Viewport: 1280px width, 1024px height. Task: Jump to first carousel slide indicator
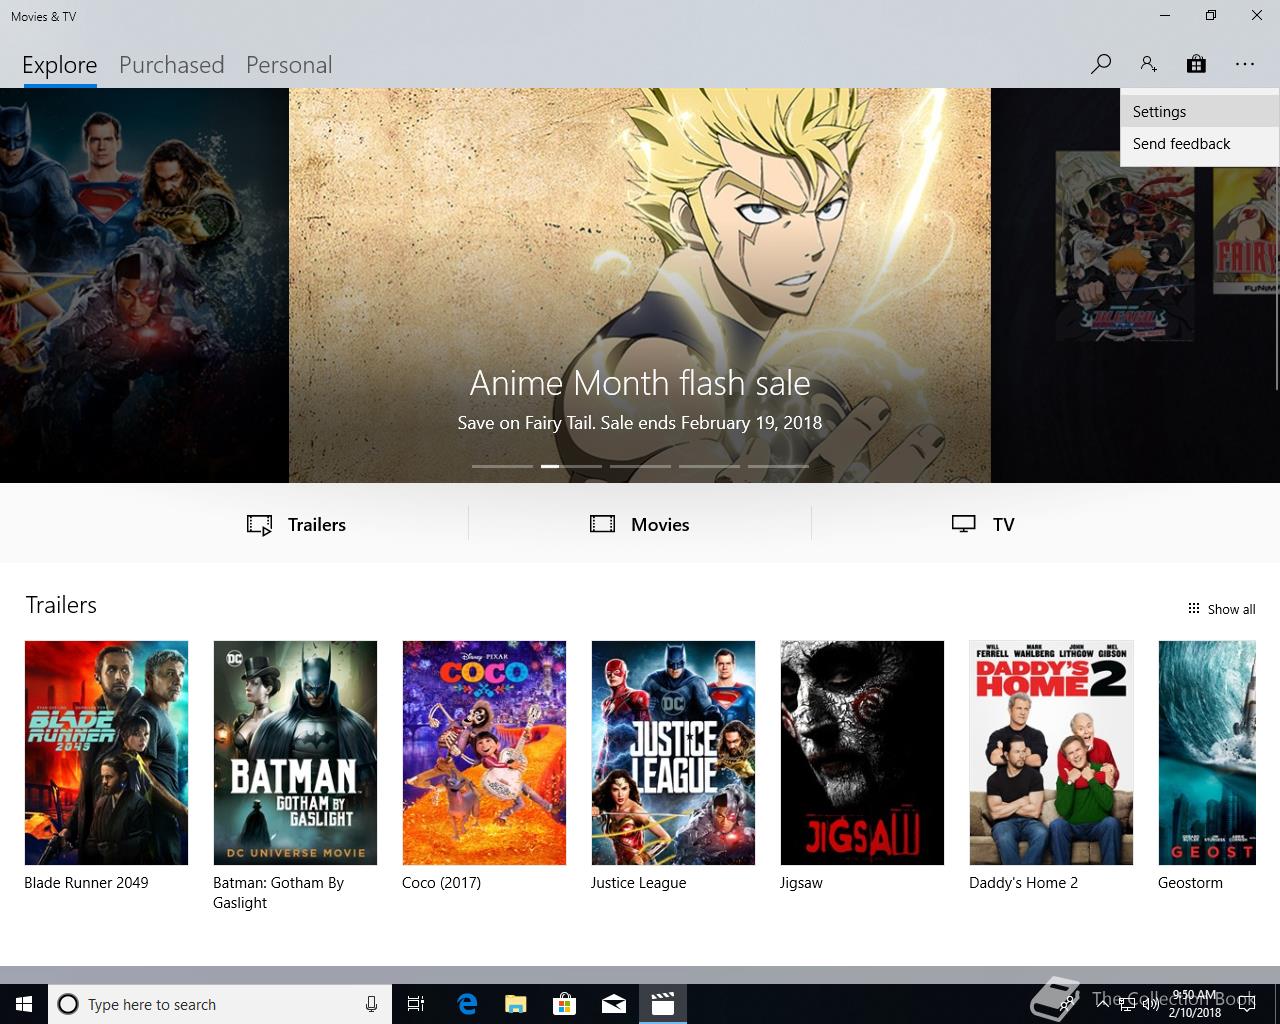tap(502, 466)
